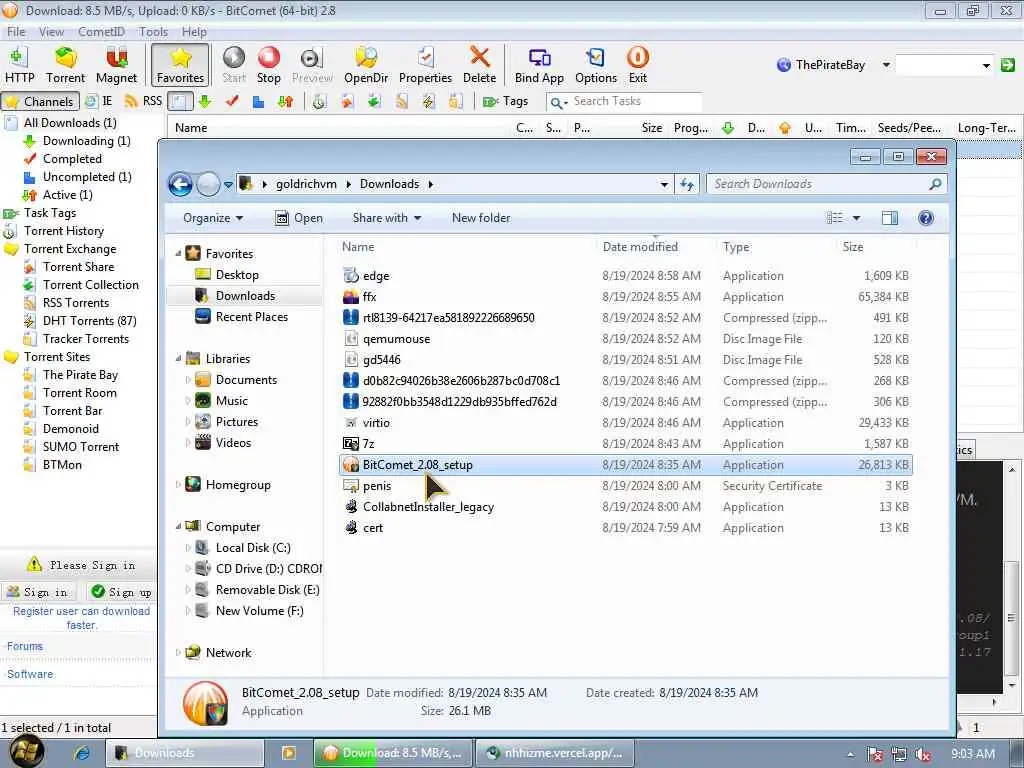Screen dimensions: 1024x768
Task: Open the Tools menu in BitComet
Action: pos(153,31)
